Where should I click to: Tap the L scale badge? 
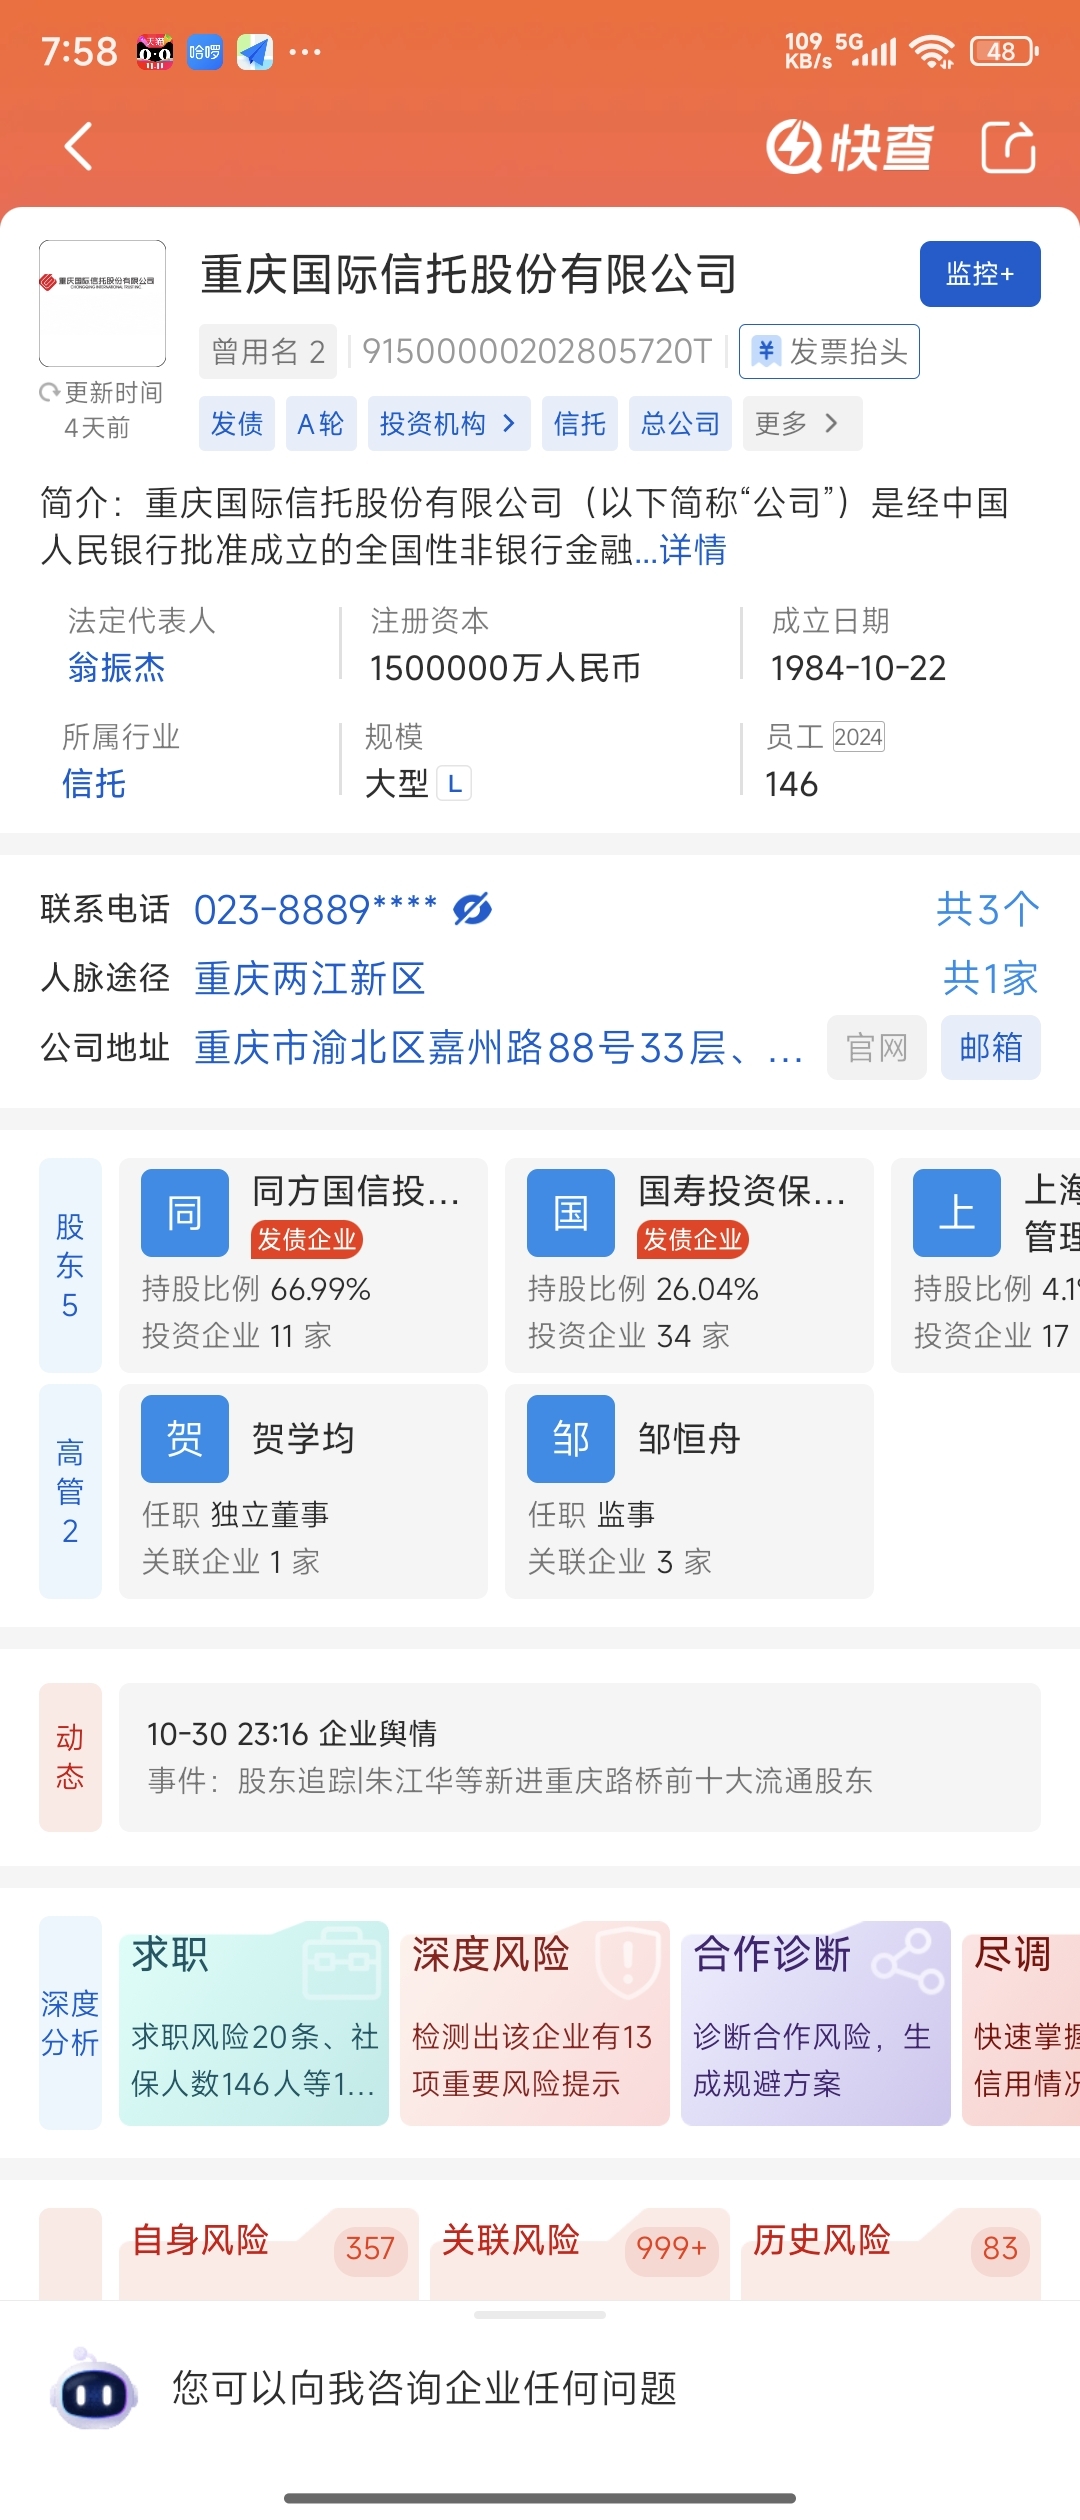point(454,784)
